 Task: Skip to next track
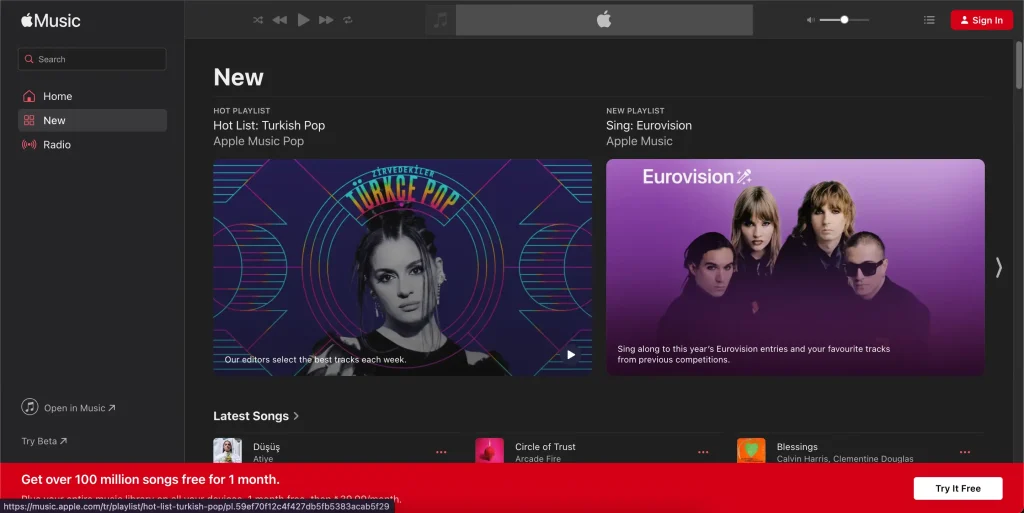point(326,20)
